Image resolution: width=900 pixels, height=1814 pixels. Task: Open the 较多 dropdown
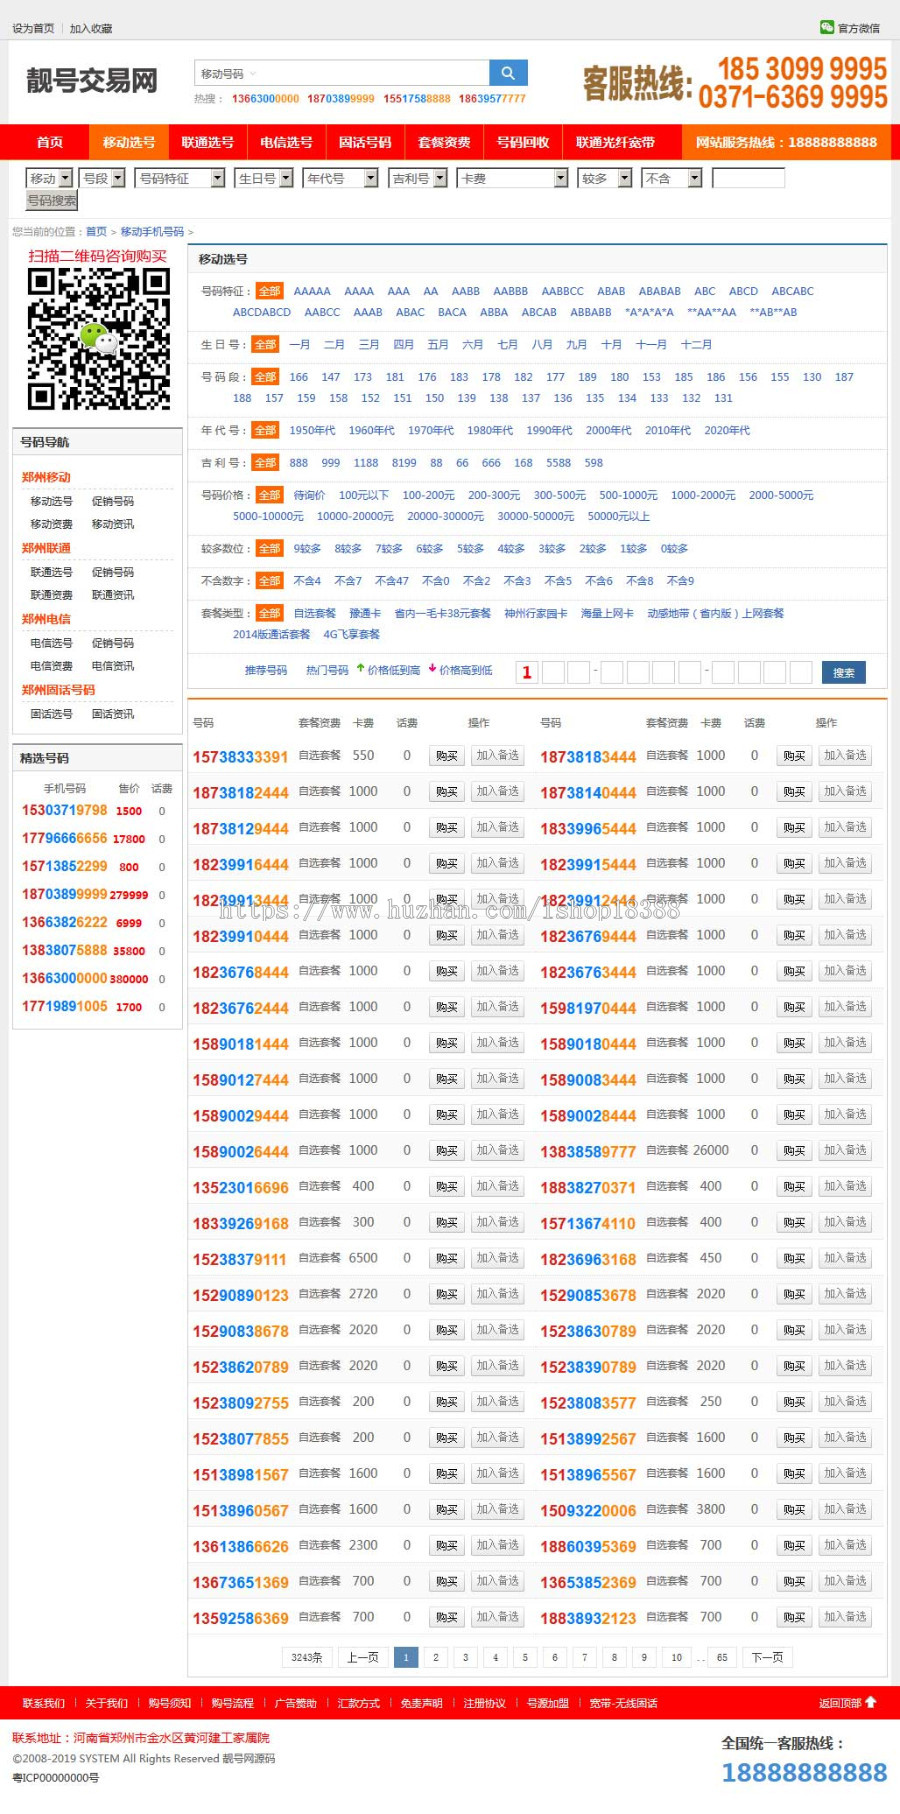tap(605, 178)
